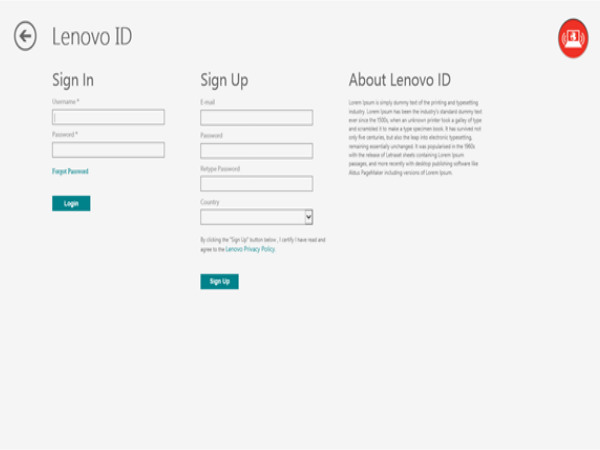Select the E-mail input field

tap(256, 117)
